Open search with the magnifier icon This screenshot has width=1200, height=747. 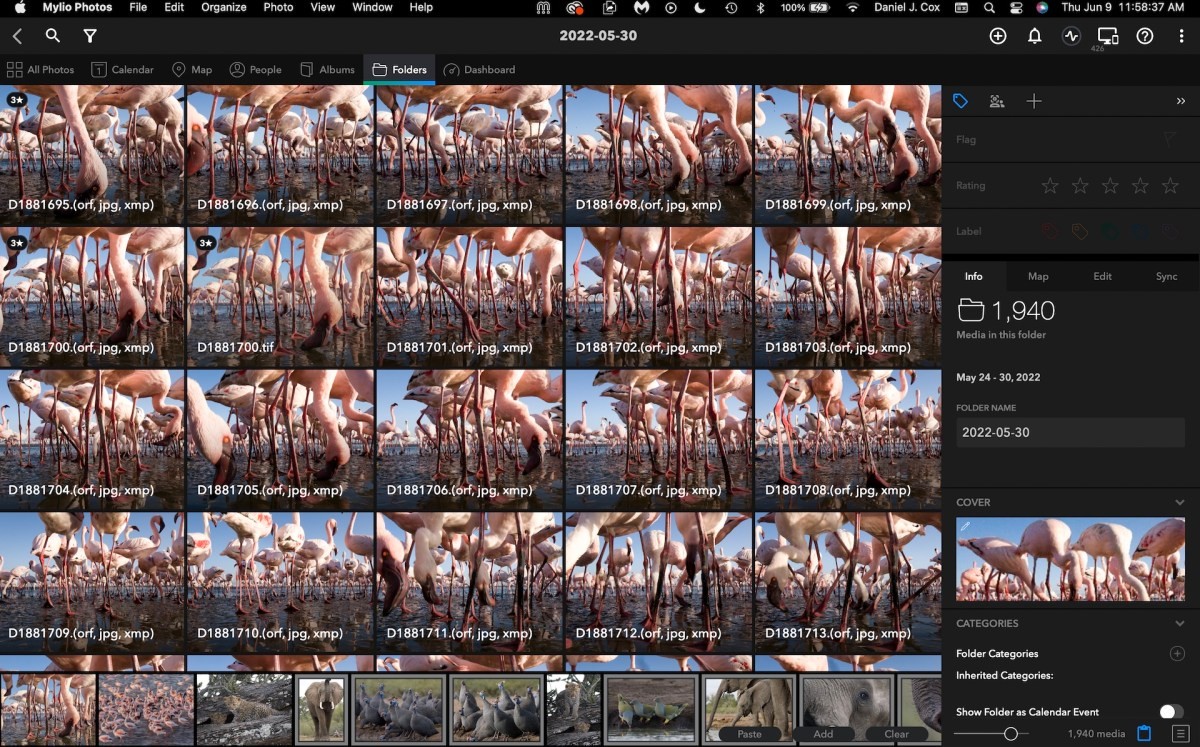point(53,36)
